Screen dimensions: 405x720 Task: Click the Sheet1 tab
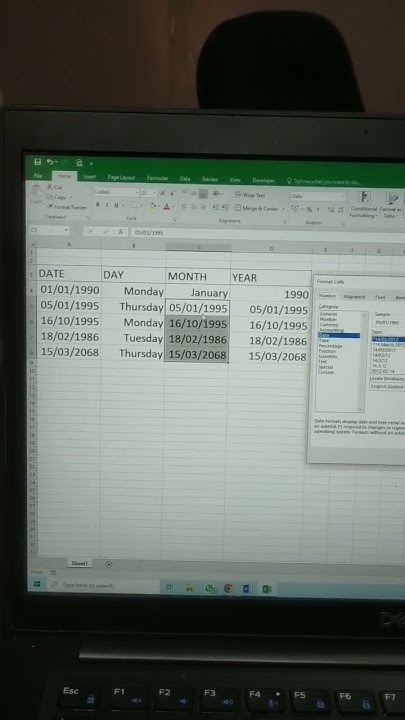[x=79, y=563]
